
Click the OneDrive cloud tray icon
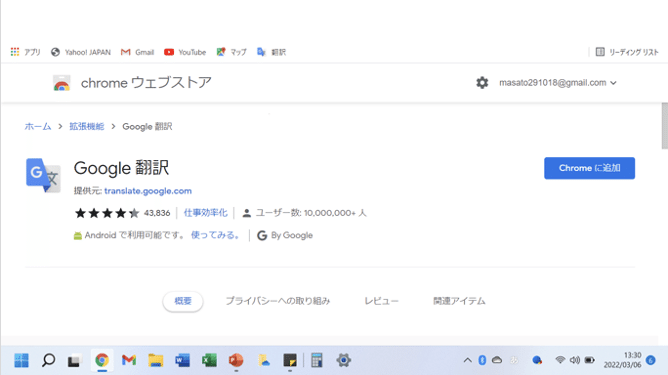497,361
